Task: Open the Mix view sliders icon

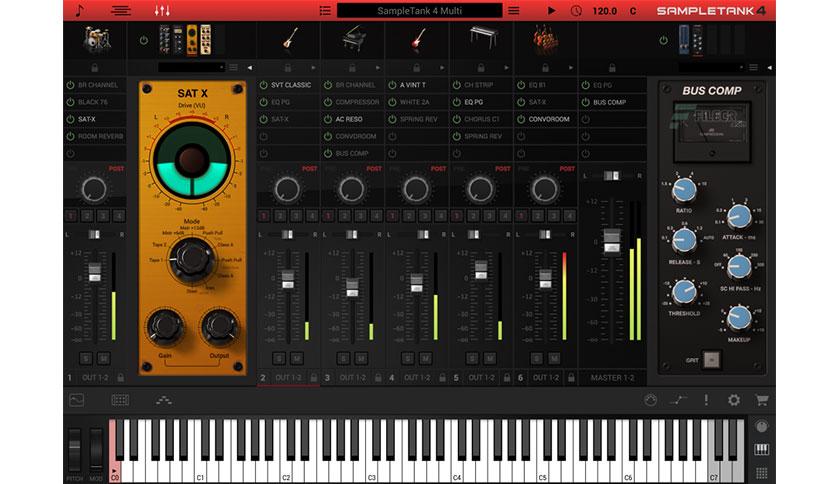Action: 162,10
